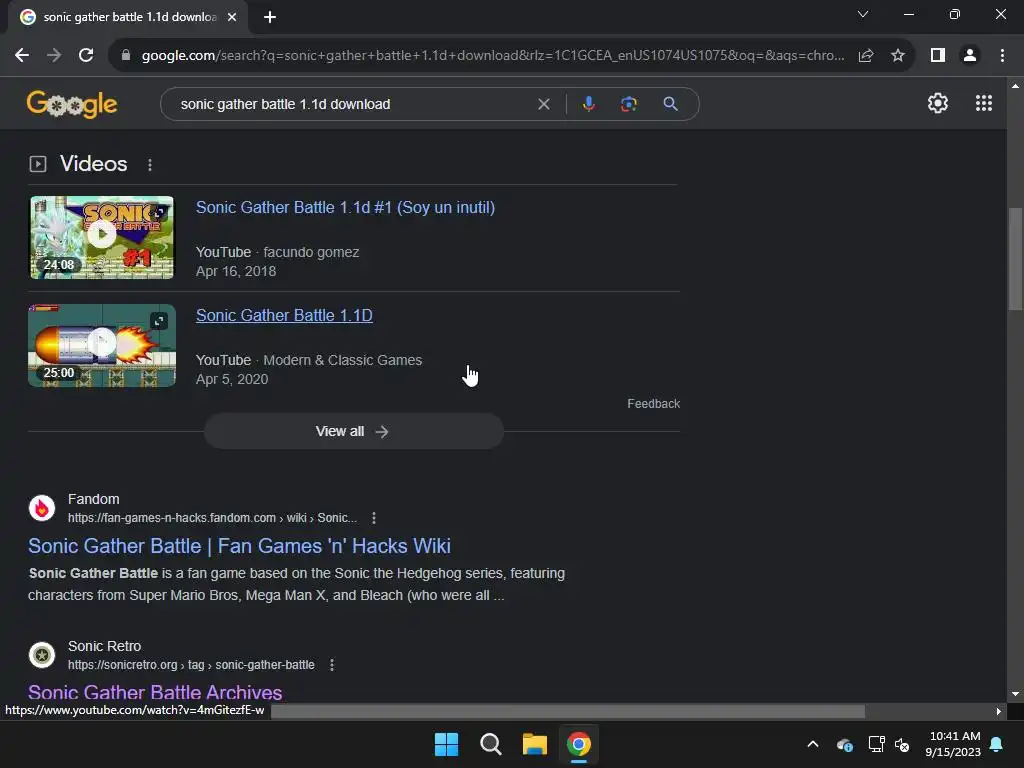The width and height of the screenshot is (1024, 768).
Task: Open the clock showing 10:41 AM
Action: (x=953, y=744)
